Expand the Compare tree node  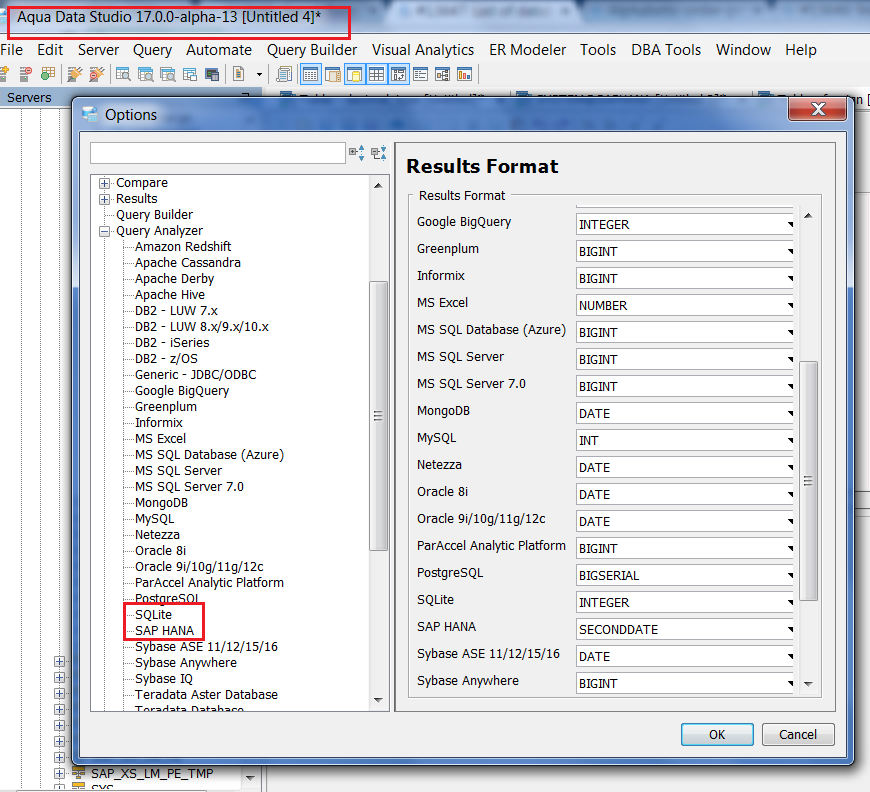coord(104,183)
